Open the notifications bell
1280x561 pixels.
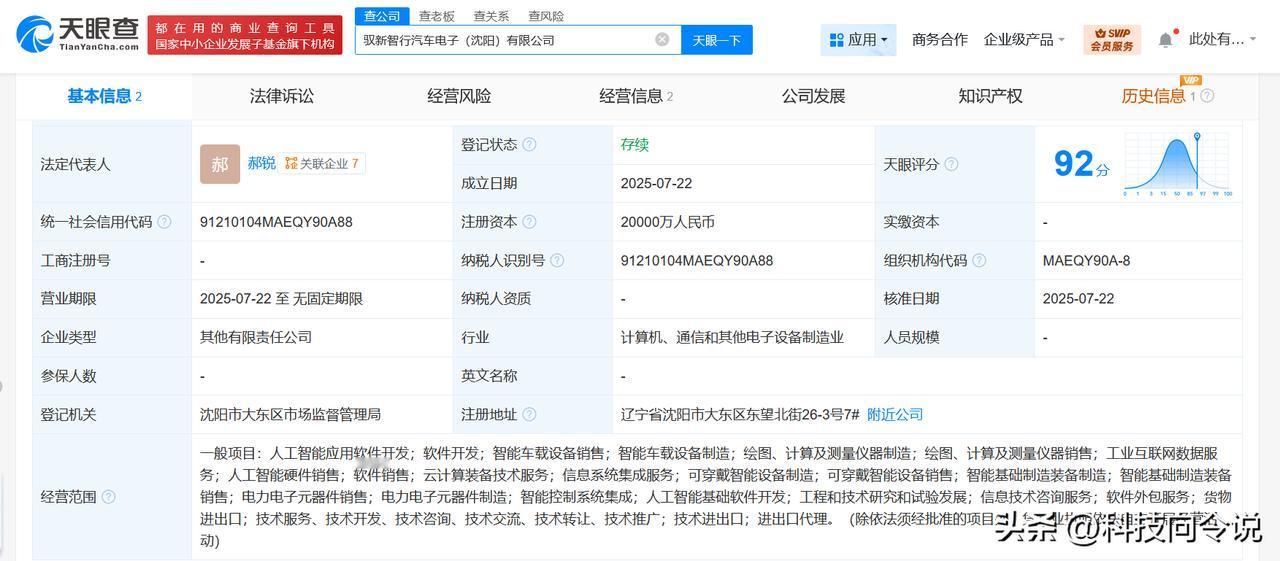(x=1166, y=39)
